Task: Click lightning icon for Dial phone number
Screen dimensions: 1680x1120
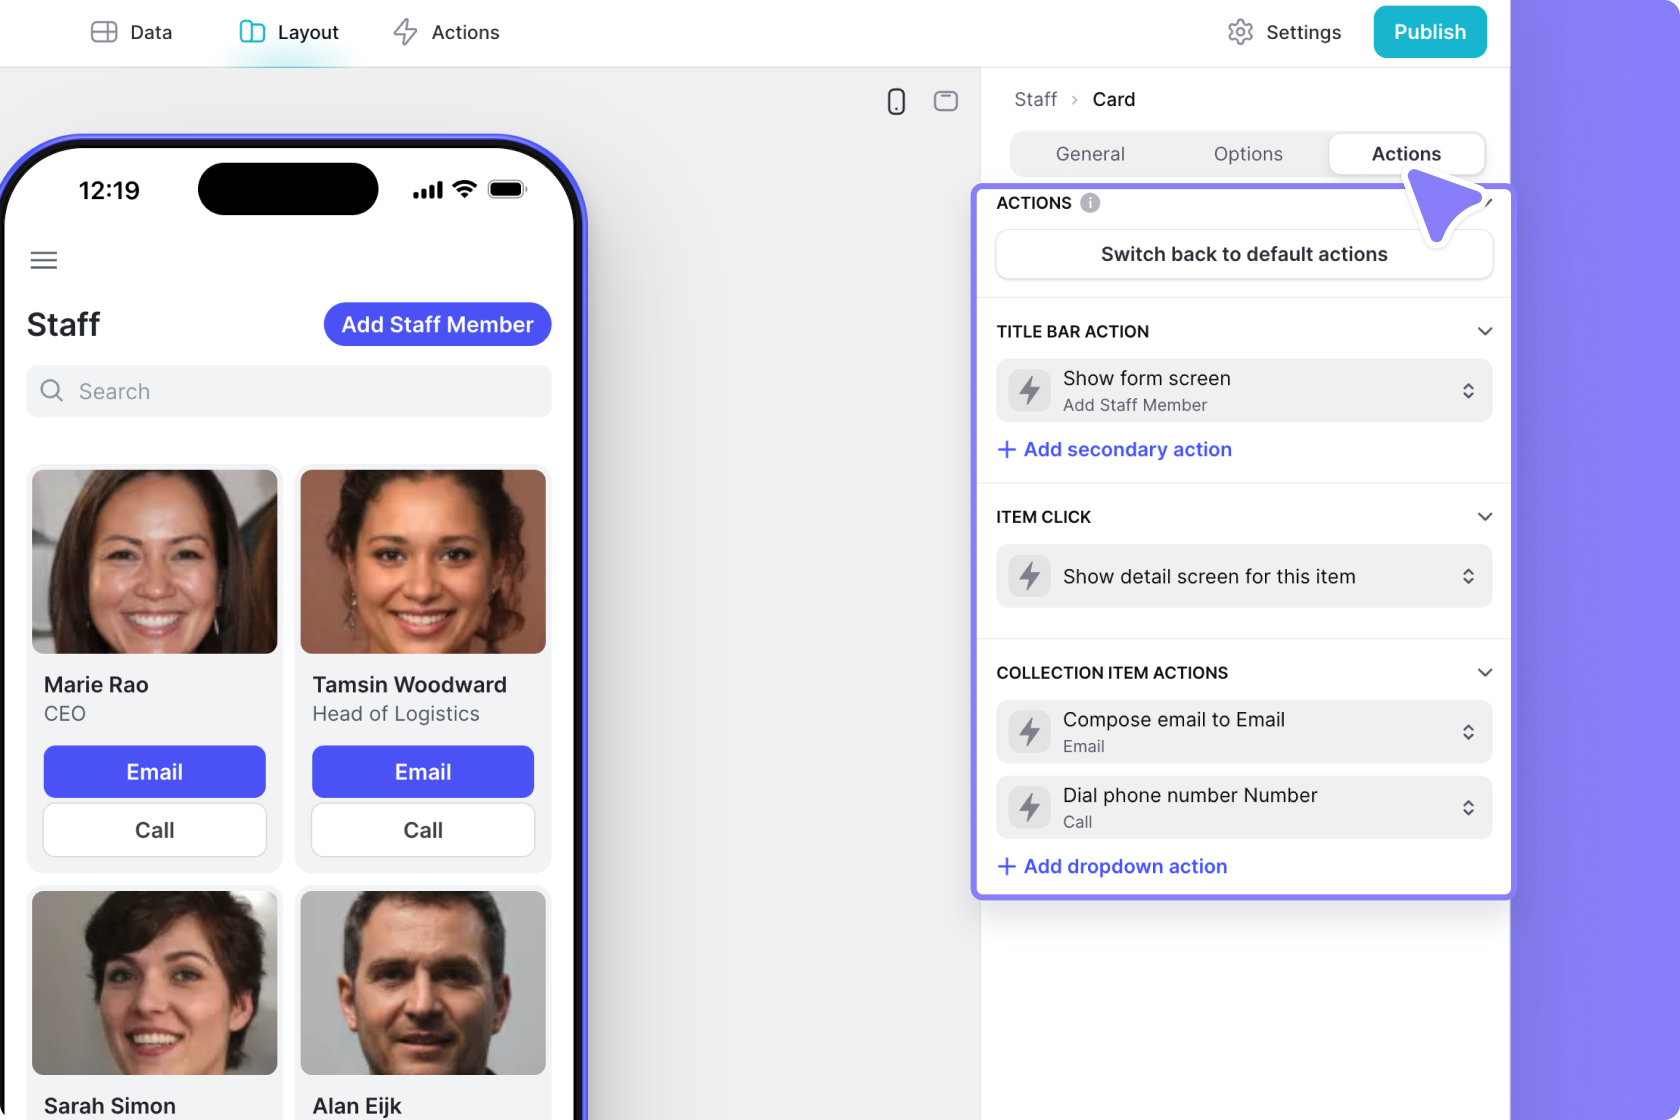Action: (1029, 808)
